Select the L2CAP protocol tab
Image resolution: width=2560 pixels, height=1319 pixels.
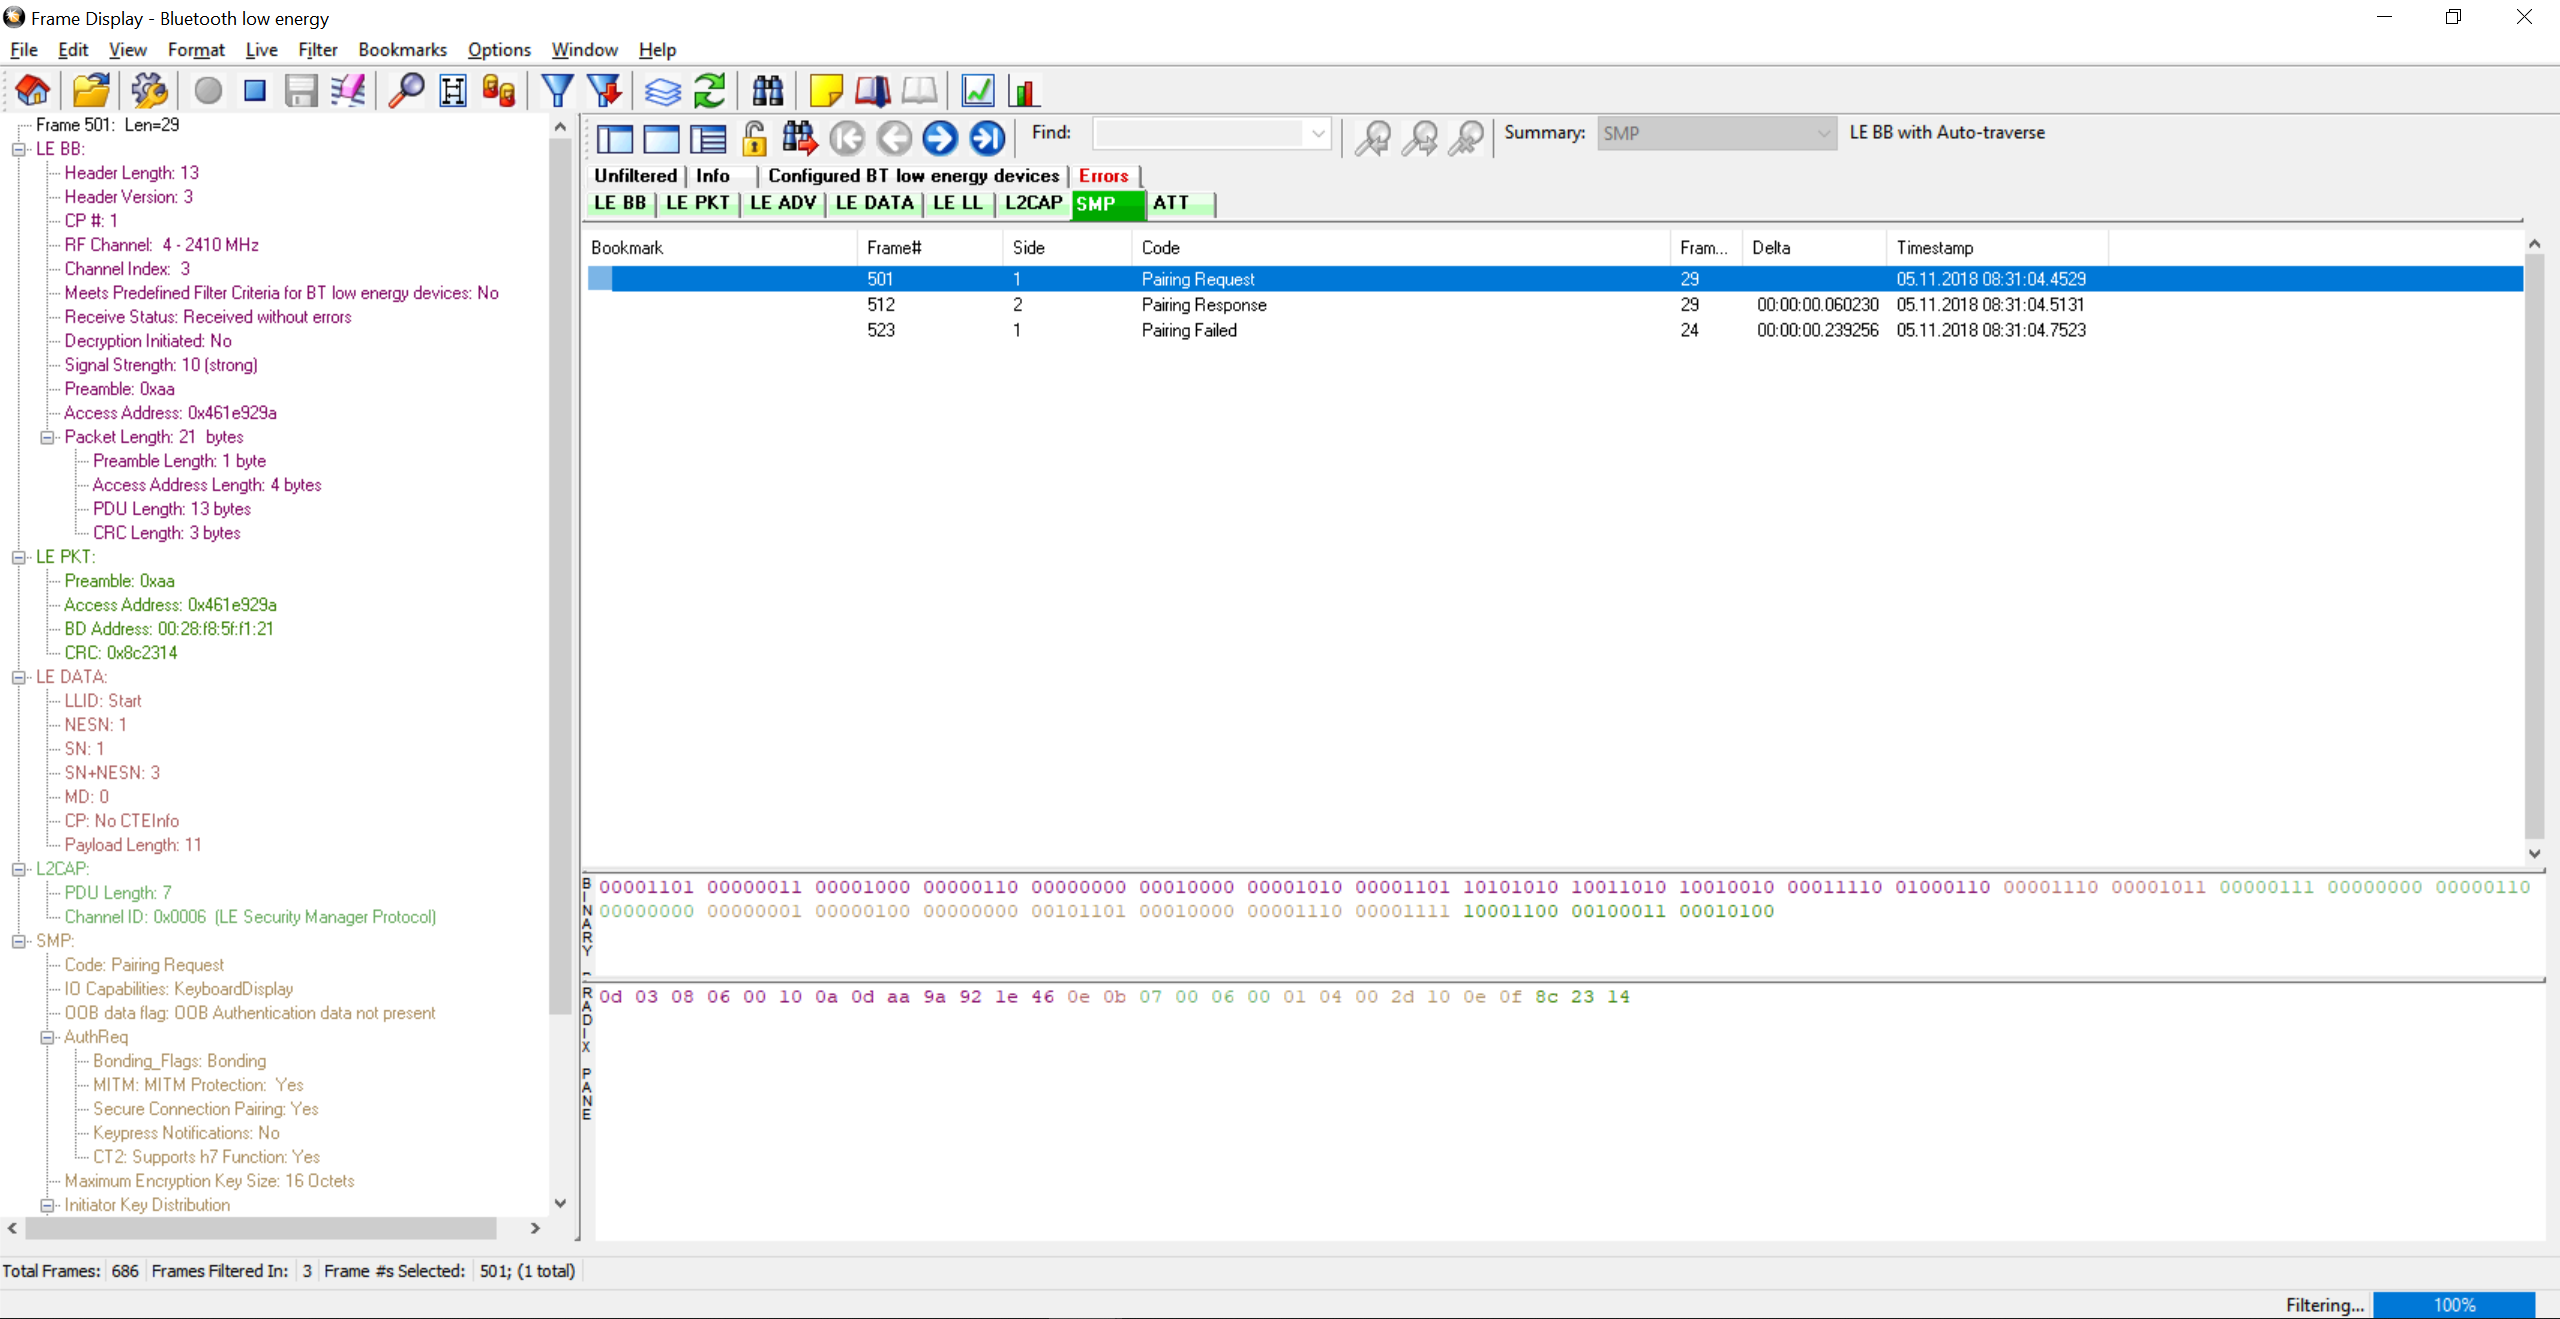(x=1033, y=203)
